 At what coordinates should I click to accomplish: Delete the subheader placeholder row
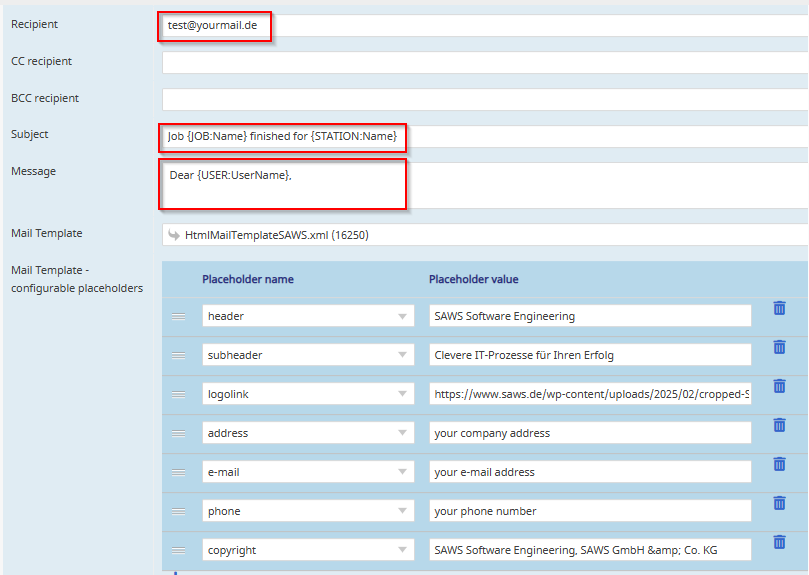[780, 347]
